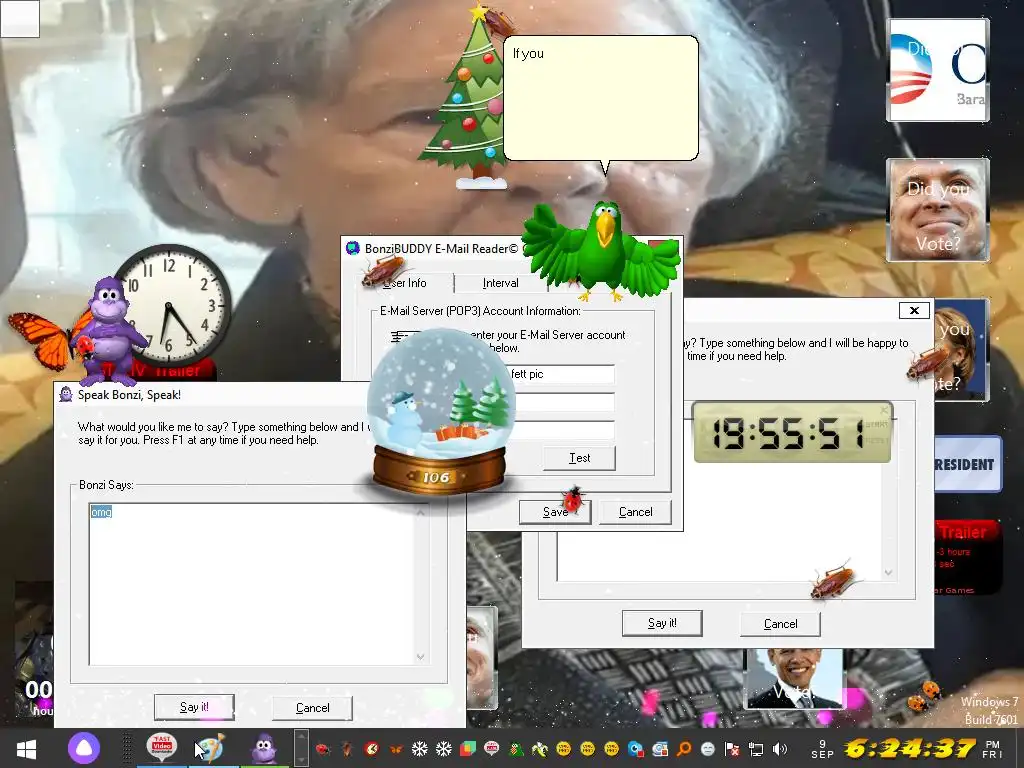Click scroll-down arrow in Bonzi Says box
This screenshot has width=1024, height=768.
point(421,657)
